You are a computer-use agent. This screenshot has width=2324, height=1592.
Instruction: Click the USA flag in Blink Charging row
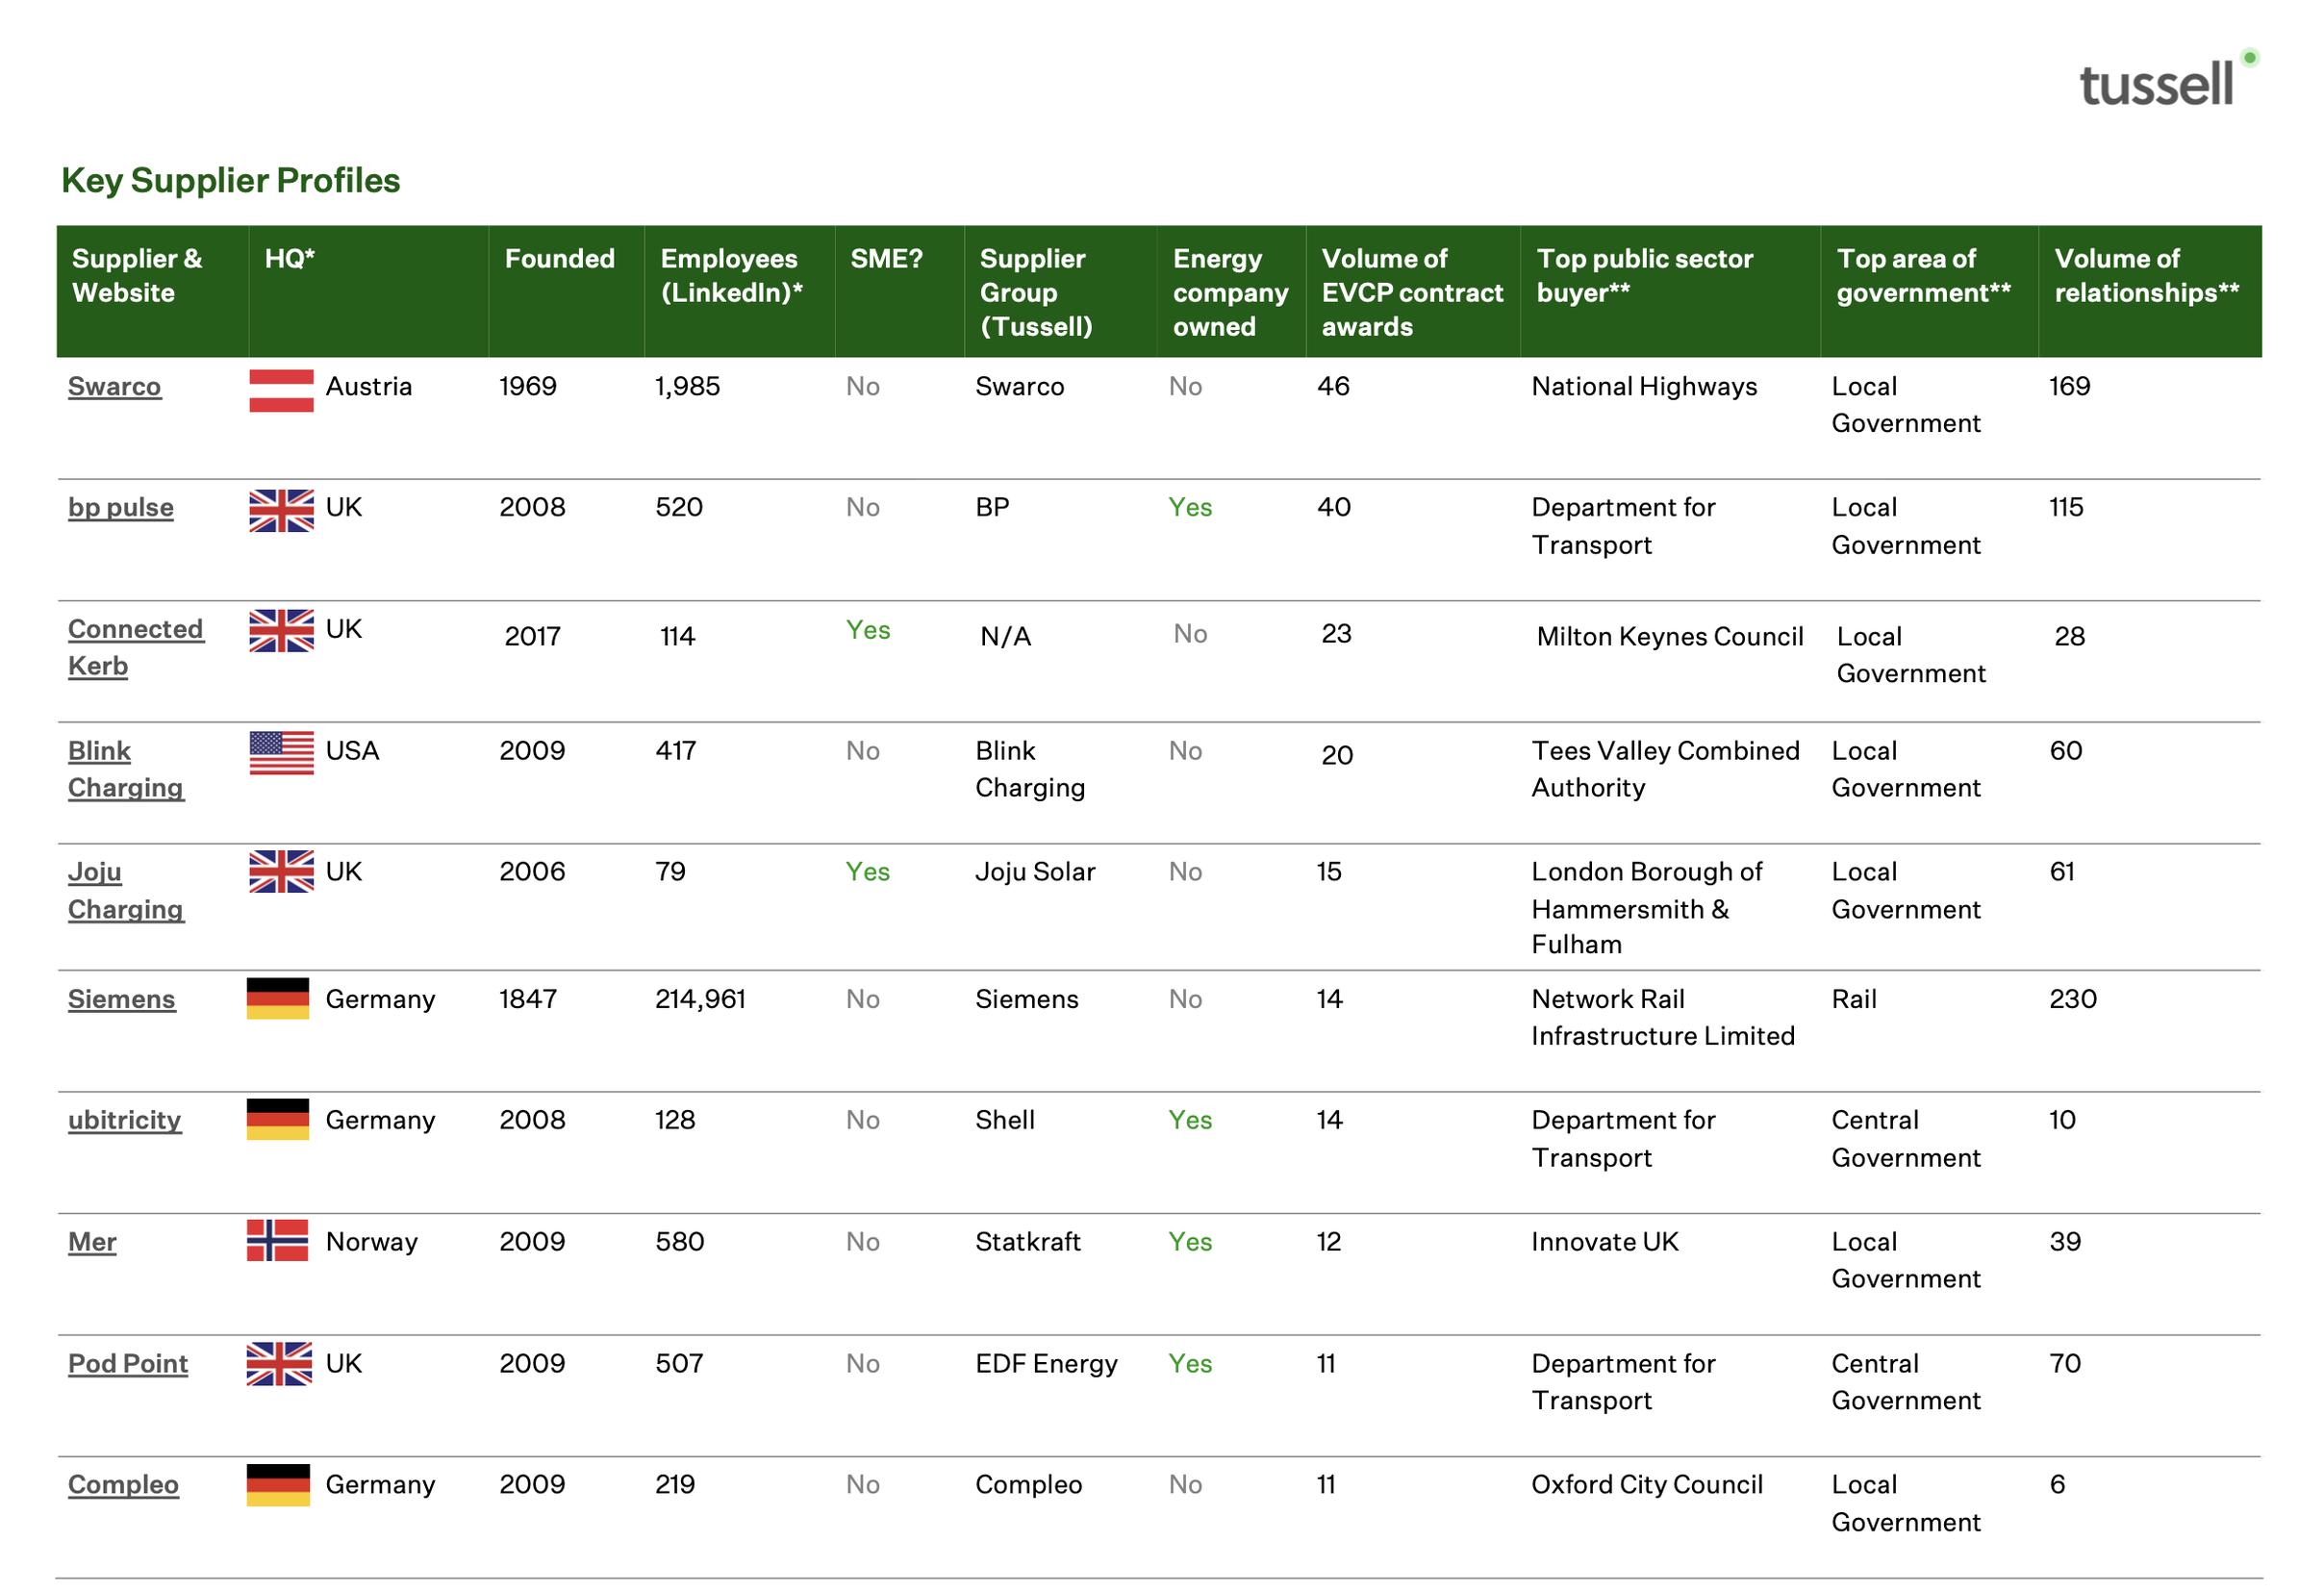pos(281,753)
